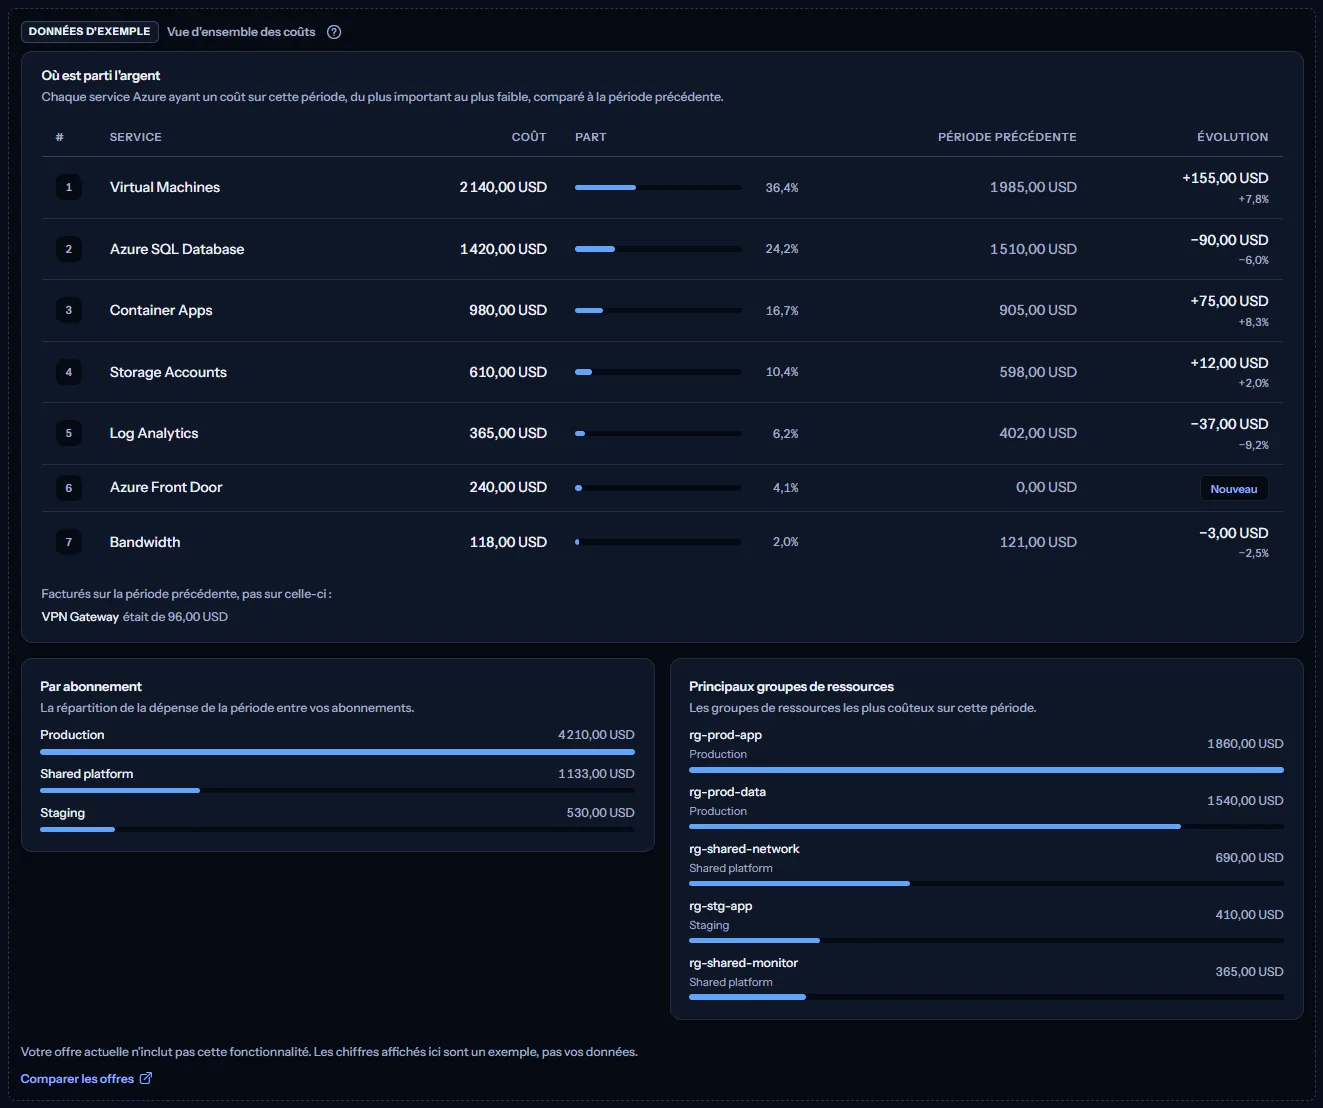Screen dimensions: 1323x1108
Task: Click the Shared platform subscription label
Action: click(x=87, y=774)
